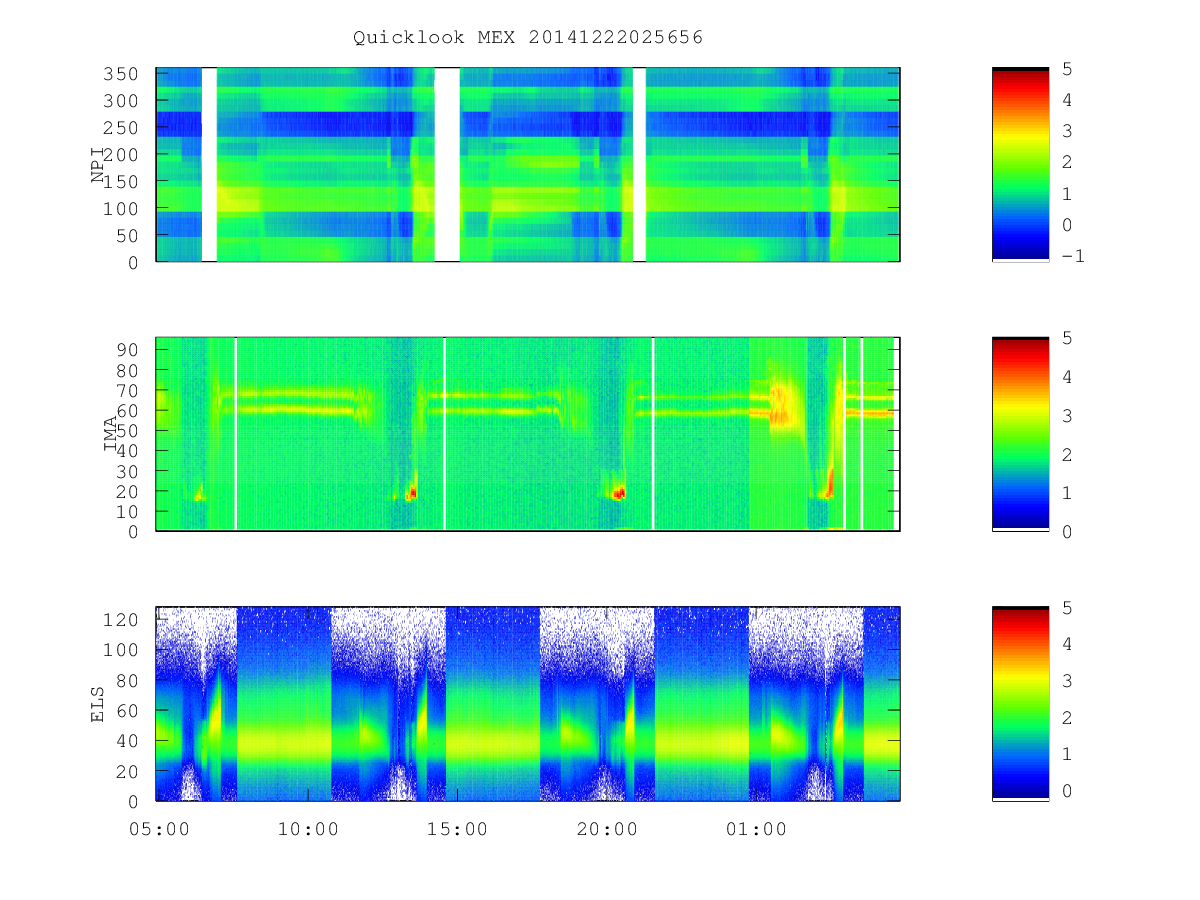Screen dimensions: 1200x900
Task: Click the ELS y-axis label
Action: [99, 704]
